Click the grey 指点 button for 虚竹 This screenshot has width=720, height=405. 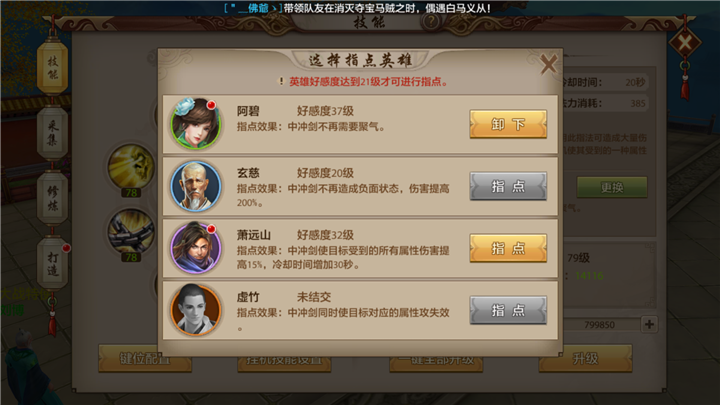pos(508,310)
